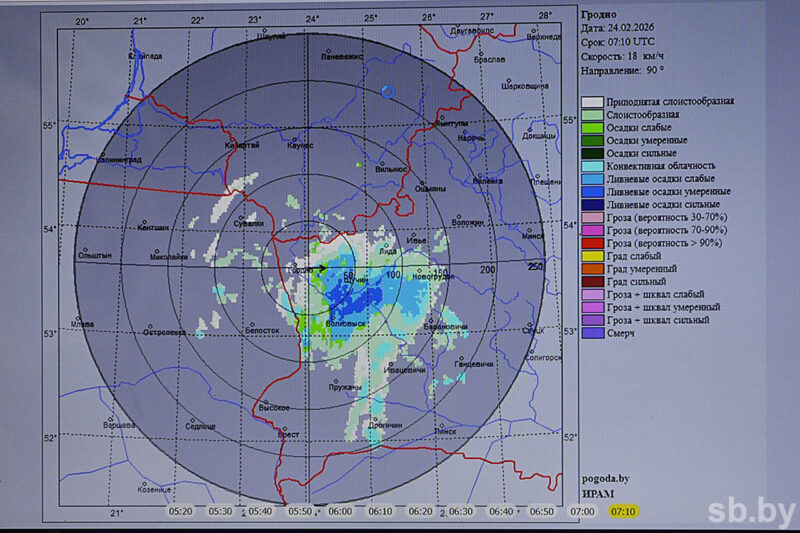Click the Осадки слабые green swatch
Viewport: 800px width, 533px height.
point(593,127)
